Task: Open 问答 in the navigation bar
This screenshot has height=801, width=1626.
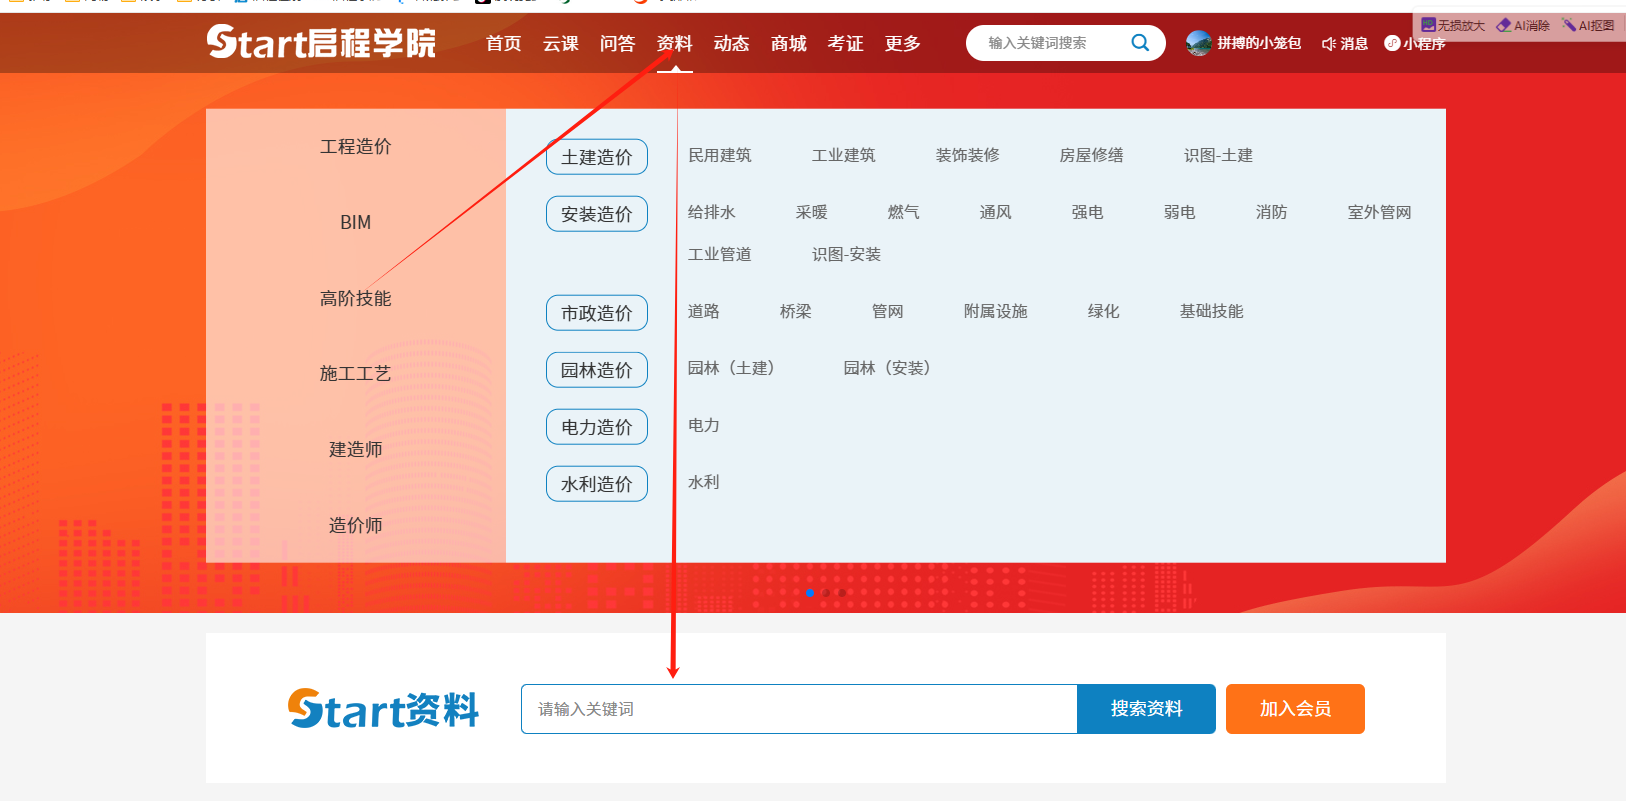Action: click(618, 44)
